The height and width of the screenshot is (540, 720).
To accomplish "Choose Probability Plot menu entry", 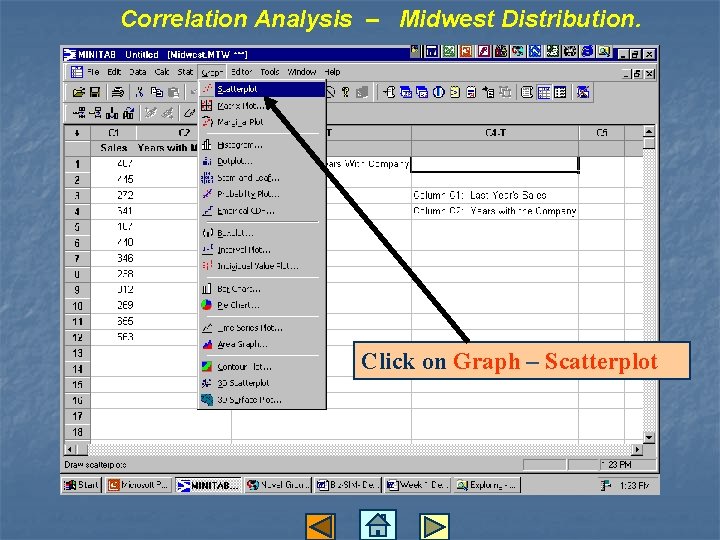I will (x=260, y=194).
